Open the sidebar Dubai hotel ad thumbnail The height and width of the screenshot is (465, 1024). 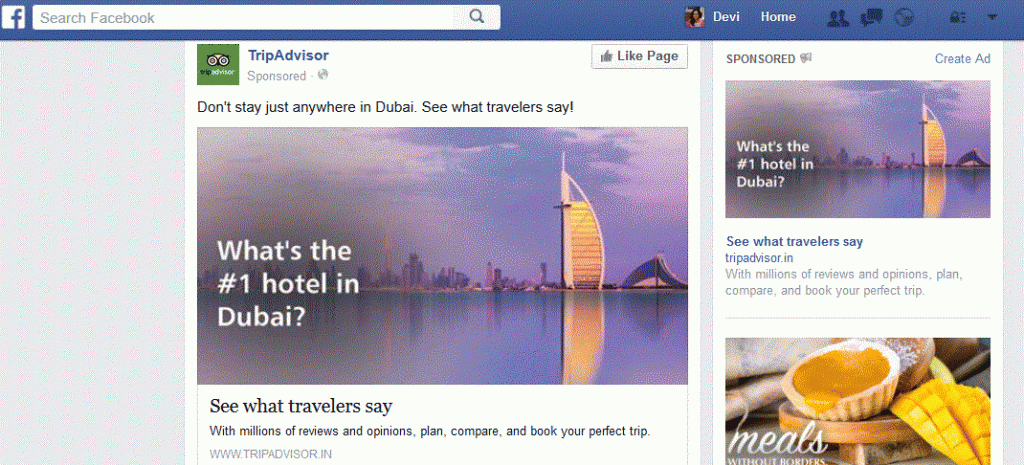(x=857, y=149)
